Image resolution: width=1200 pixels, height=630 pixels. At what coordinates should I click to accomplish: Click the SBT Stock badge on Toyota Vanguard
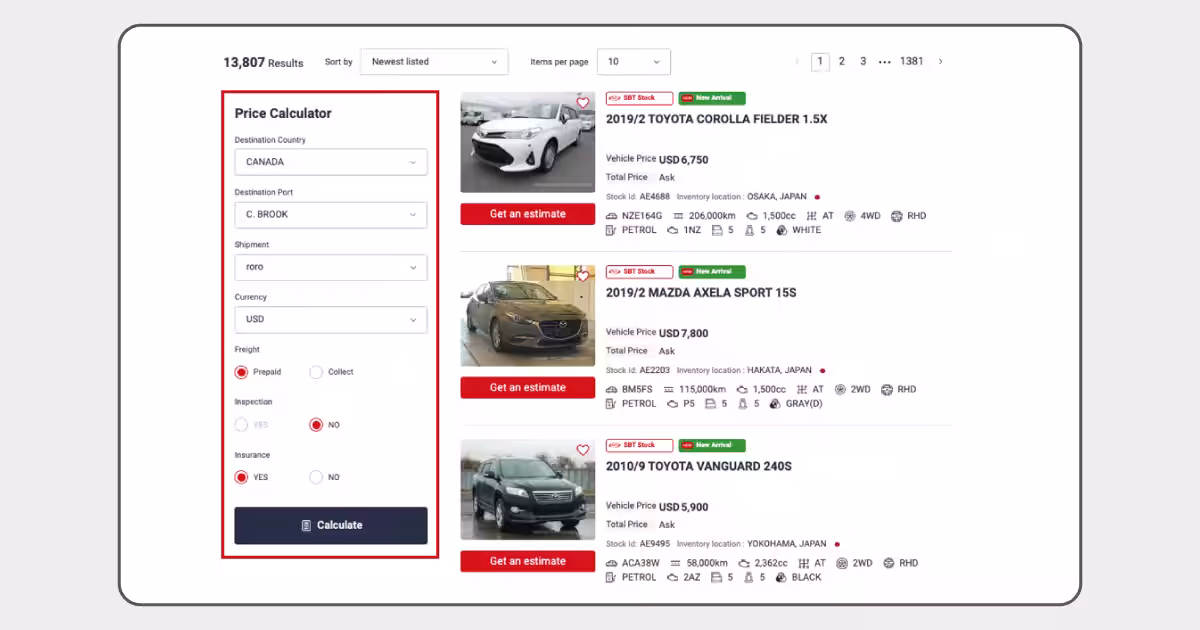click(639, 445)
